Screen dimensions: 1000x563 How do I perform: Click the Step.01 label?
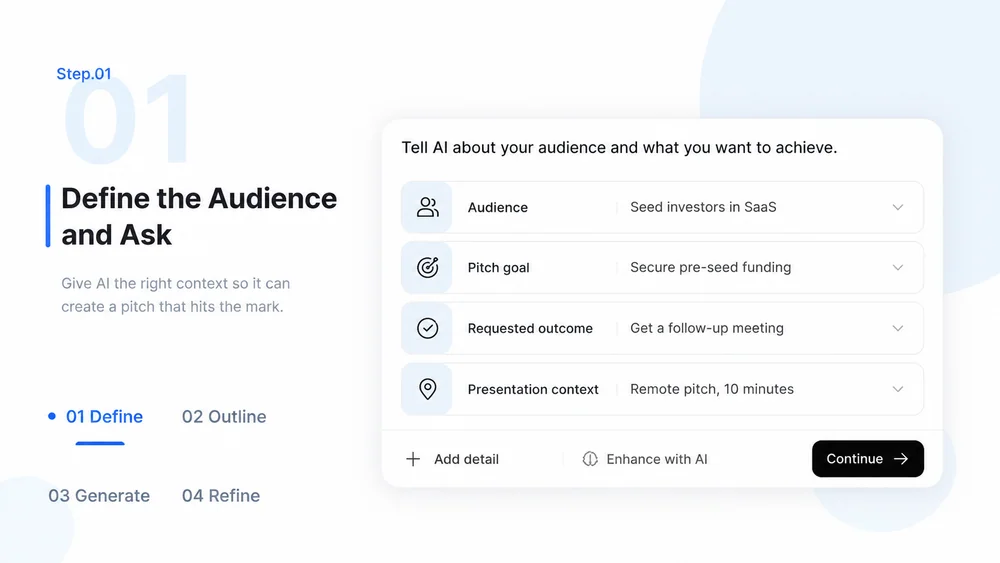[x=84, y=74]
